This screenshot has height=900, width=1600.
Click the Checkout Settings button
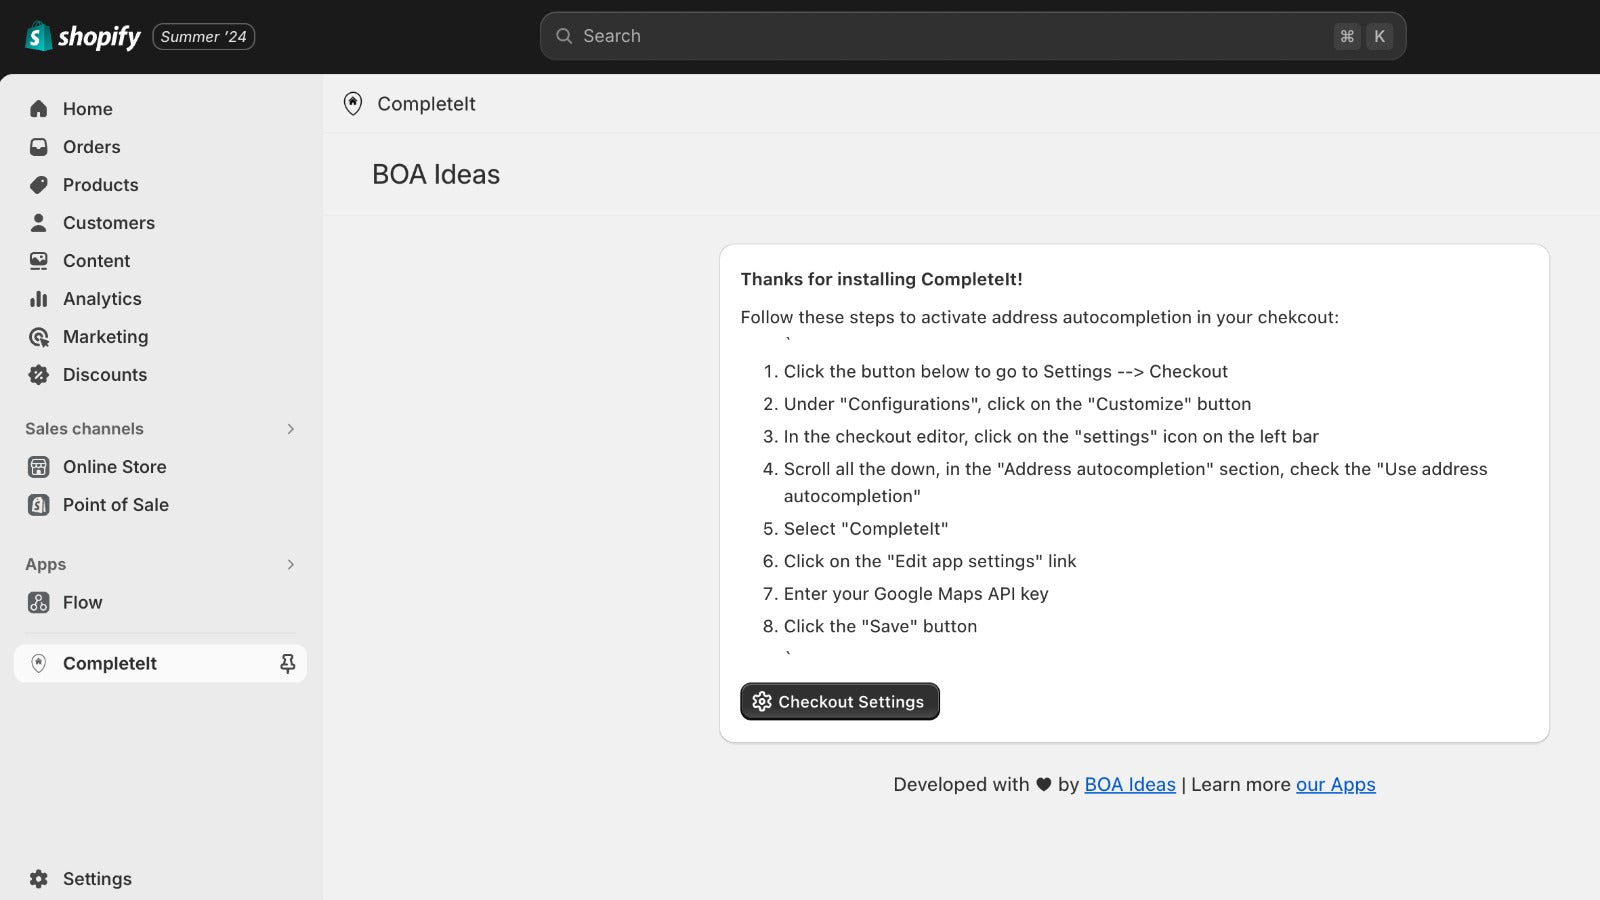coord(839,701)
